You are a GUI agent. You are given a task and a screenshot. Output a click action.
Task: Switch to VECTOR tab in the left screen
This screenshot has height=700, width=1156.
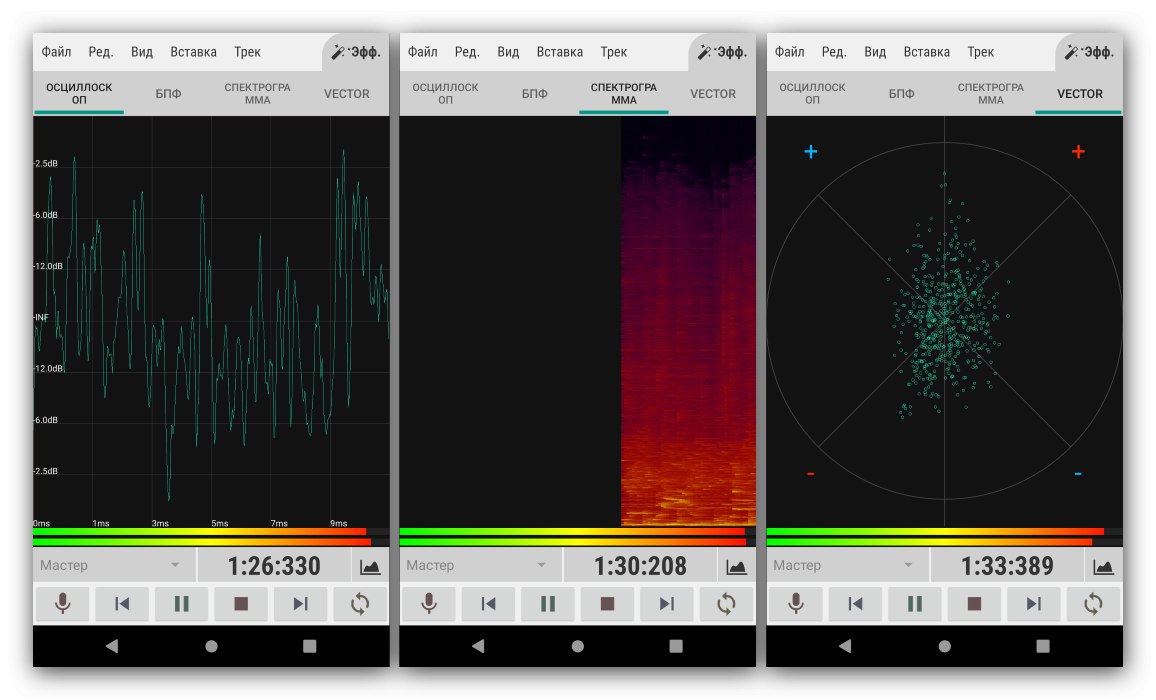click(347, 94)
